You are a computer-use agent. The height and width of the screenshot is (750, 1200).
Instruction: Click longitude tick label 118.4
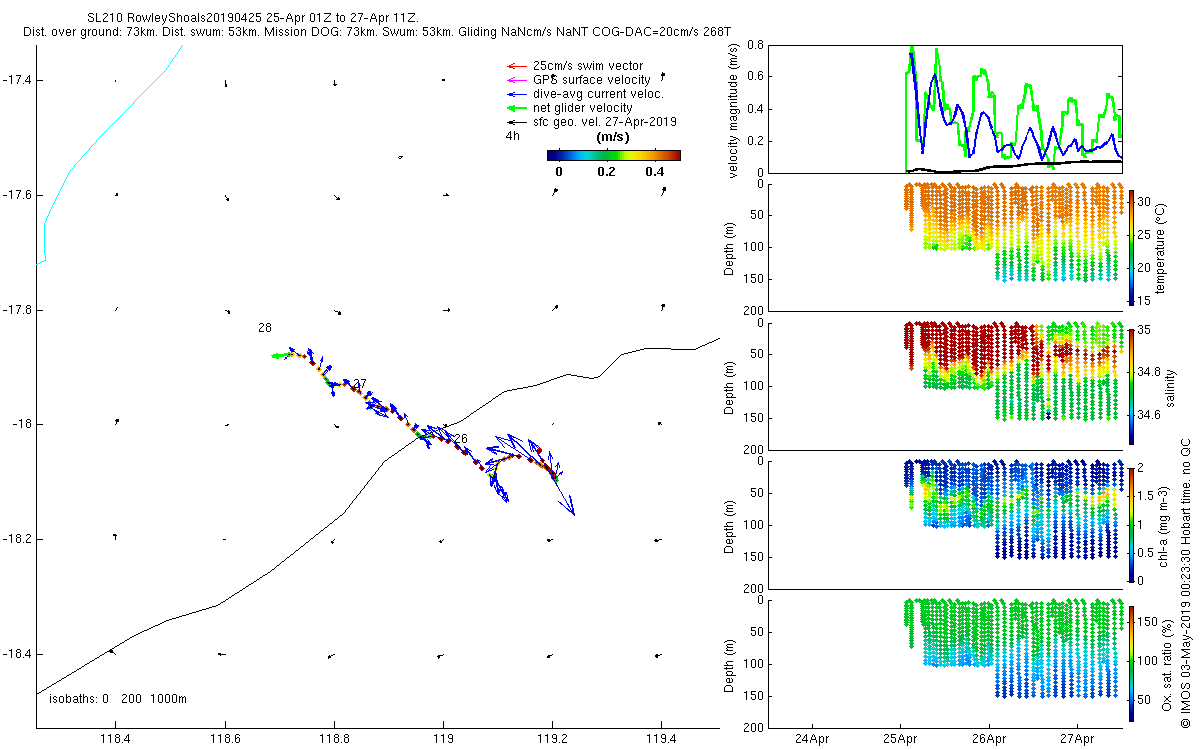click(x=116, y=740)
